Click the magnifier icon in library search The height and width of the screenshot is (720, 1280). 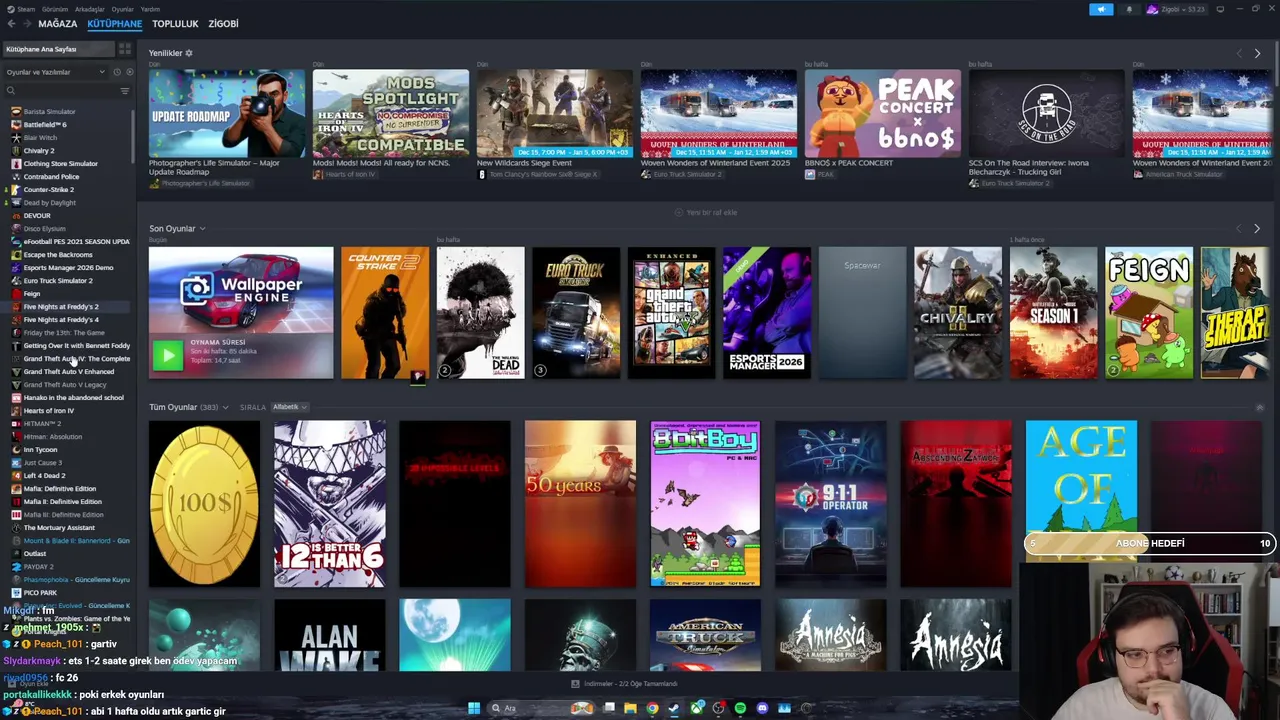coord(11,91)
